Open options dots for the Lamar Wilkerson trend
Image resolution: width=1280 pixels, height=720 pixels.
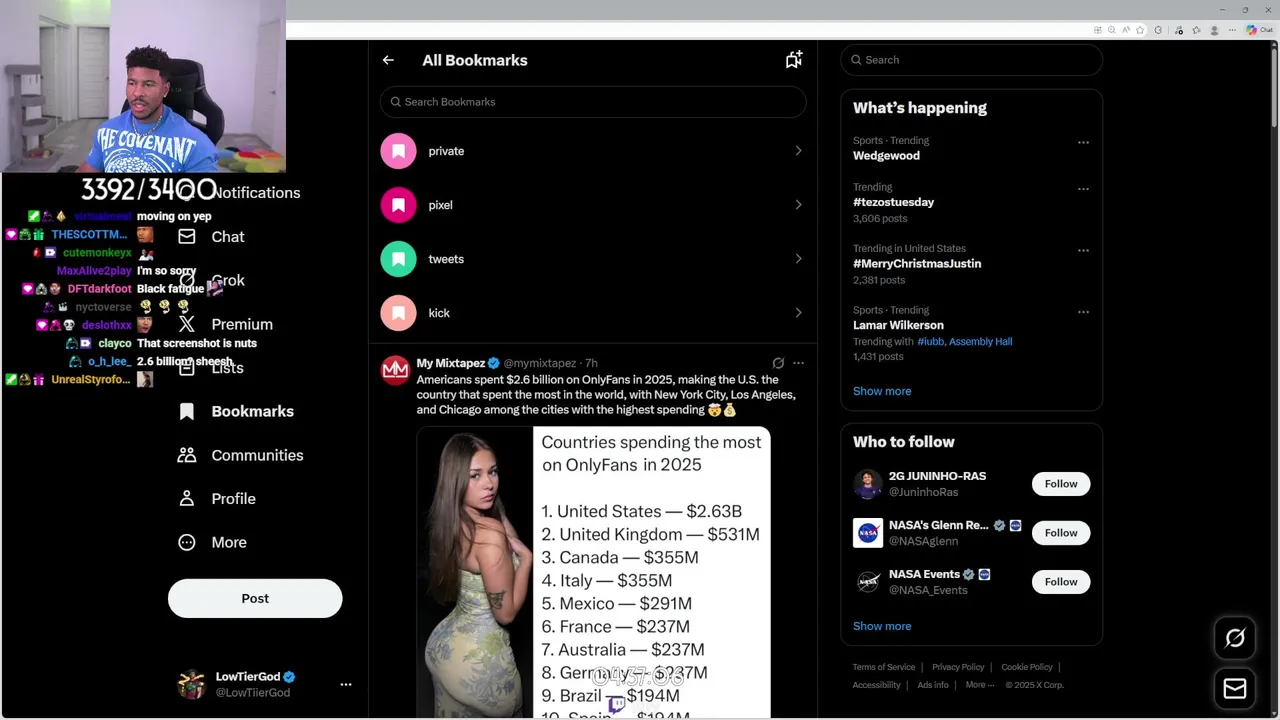click(1083, 312)
